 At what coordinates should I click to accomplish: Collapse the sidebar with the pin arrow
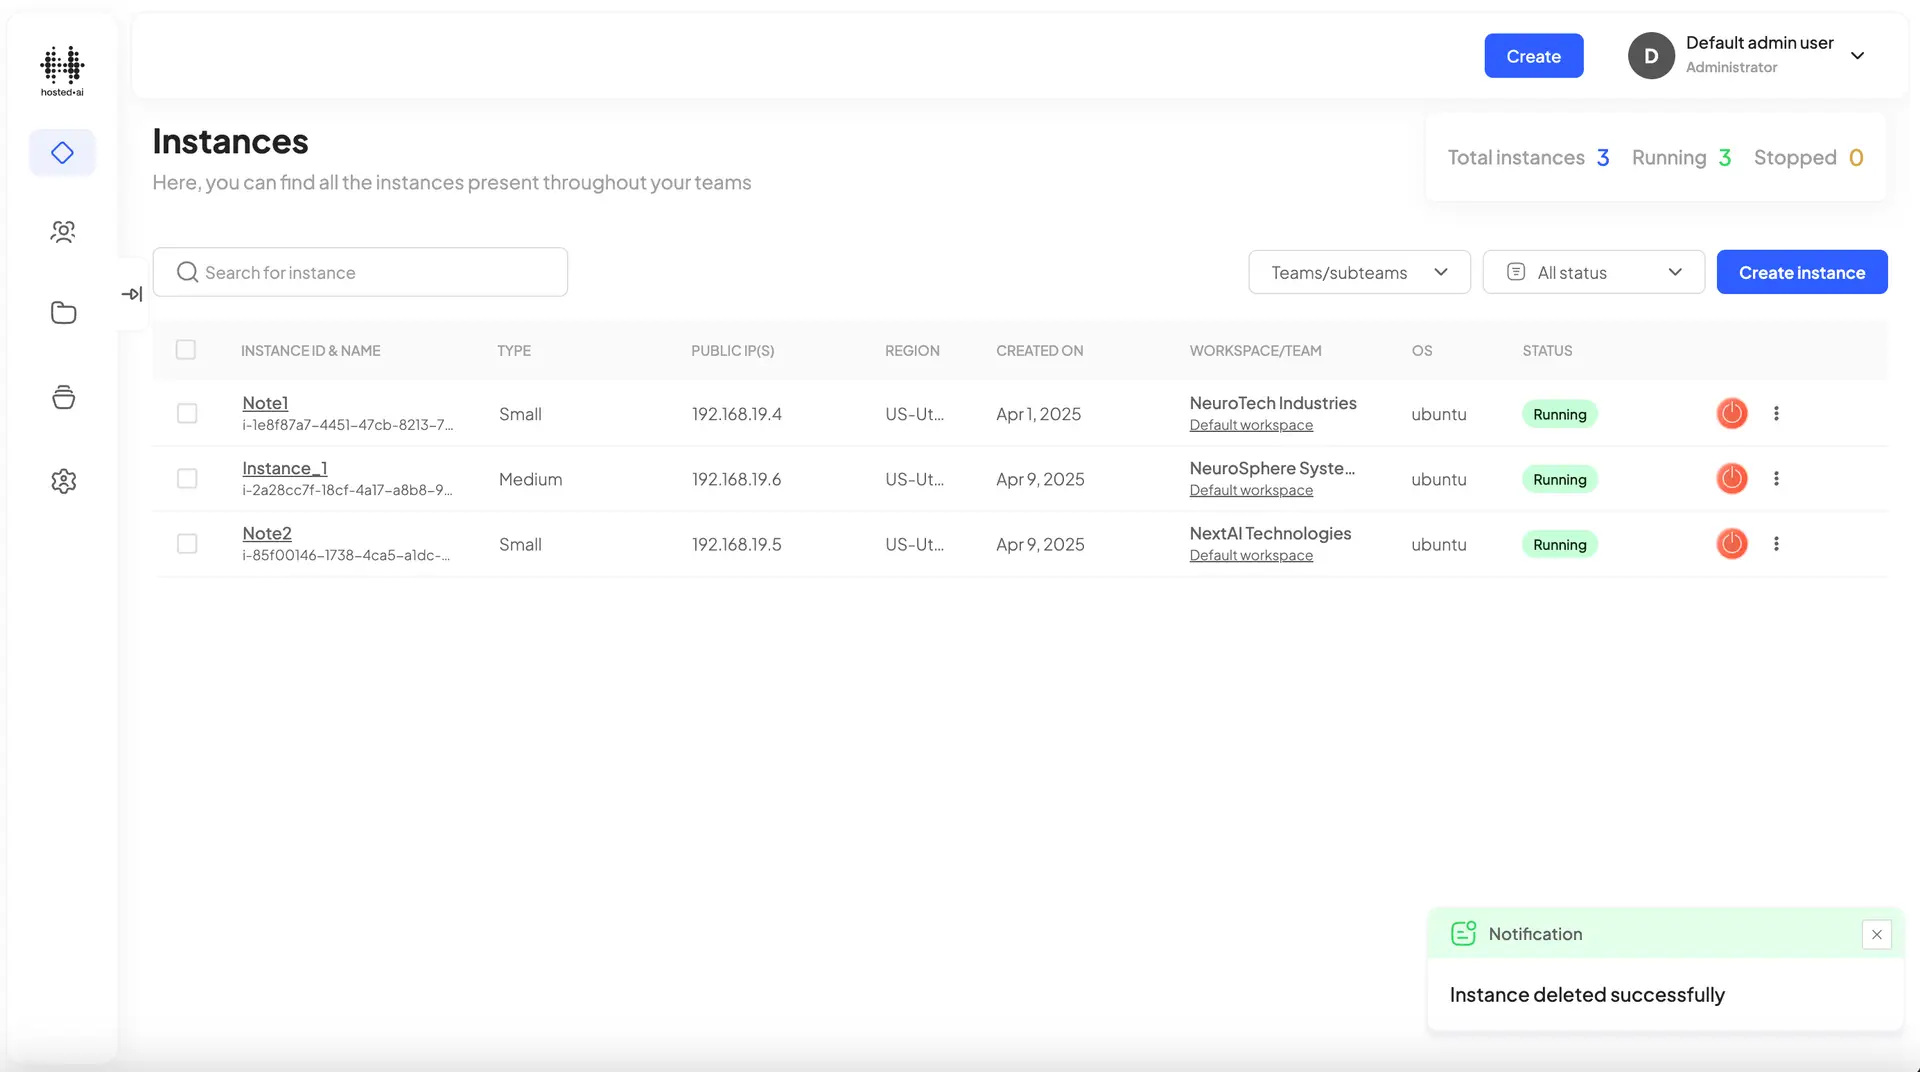[131, 294]
